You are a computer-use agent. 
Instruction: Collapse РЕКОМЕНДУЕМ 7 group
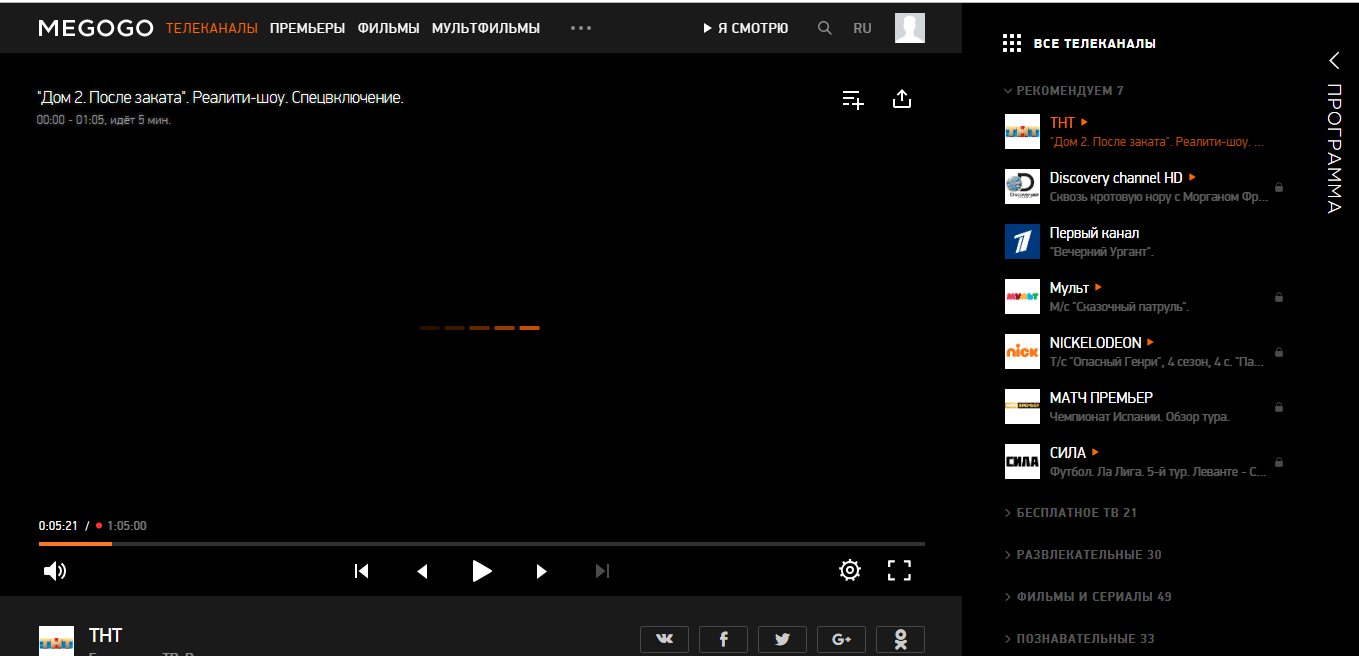(x=1064, y=91)
